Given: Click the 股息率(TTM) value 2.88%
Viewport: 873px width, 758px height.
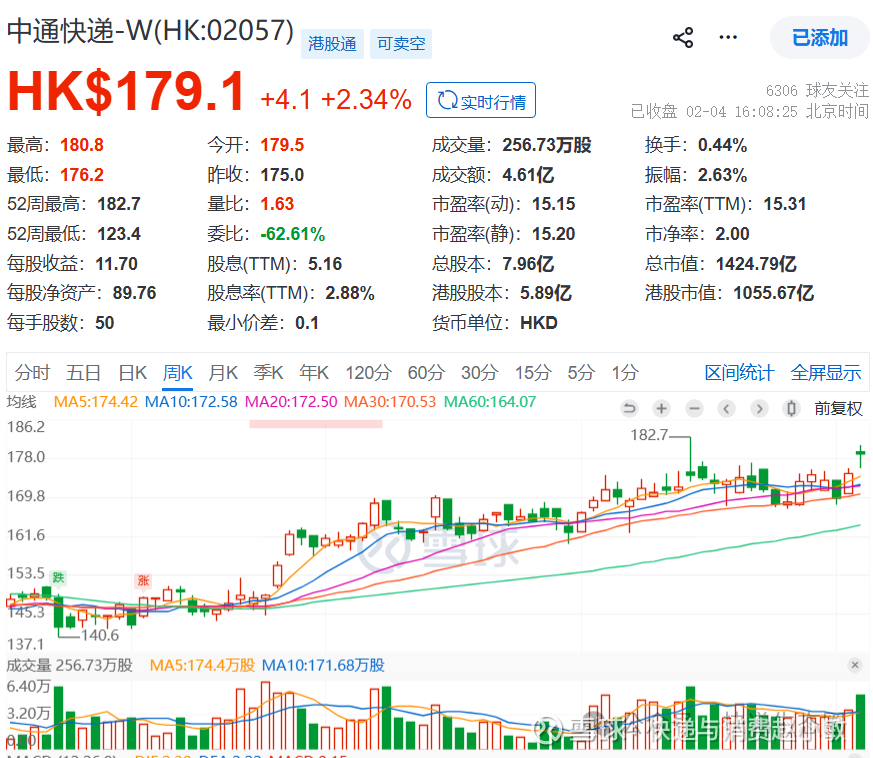Looking at the screenshot, I should pyautogui.click(x=350, y=293).
